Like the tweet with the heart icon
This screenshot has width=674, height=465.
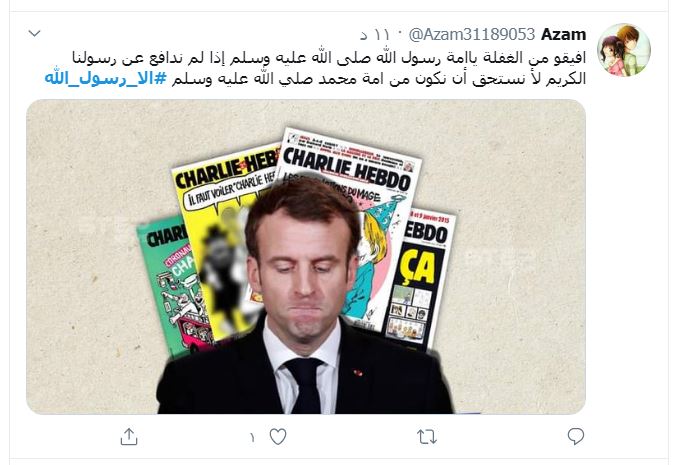(x=278, y=437)
